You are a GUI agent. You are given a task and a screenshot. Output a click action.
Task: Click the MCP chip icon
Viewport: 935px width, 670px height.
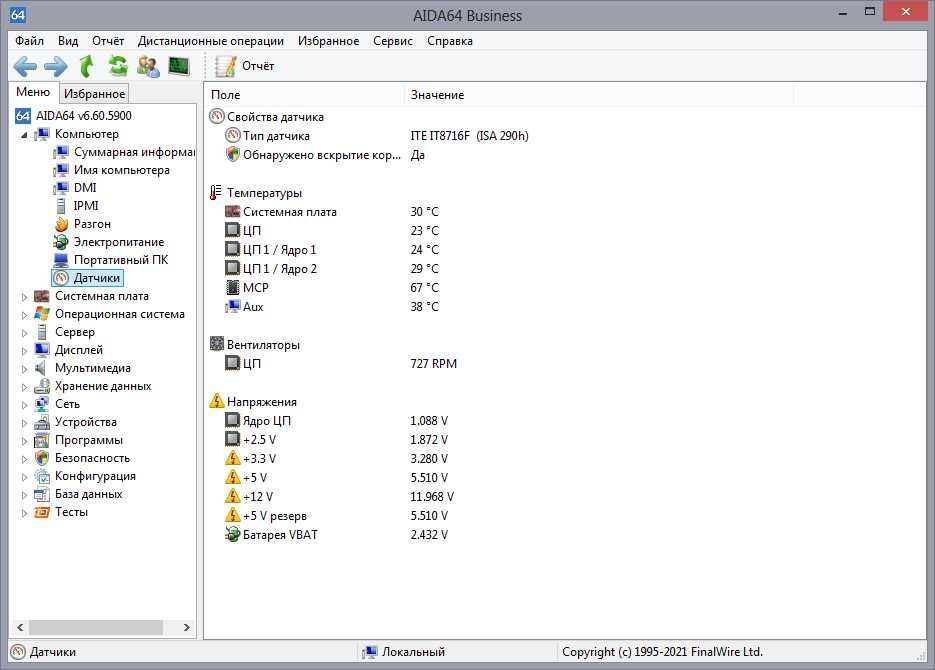click(x=233, y=287)
